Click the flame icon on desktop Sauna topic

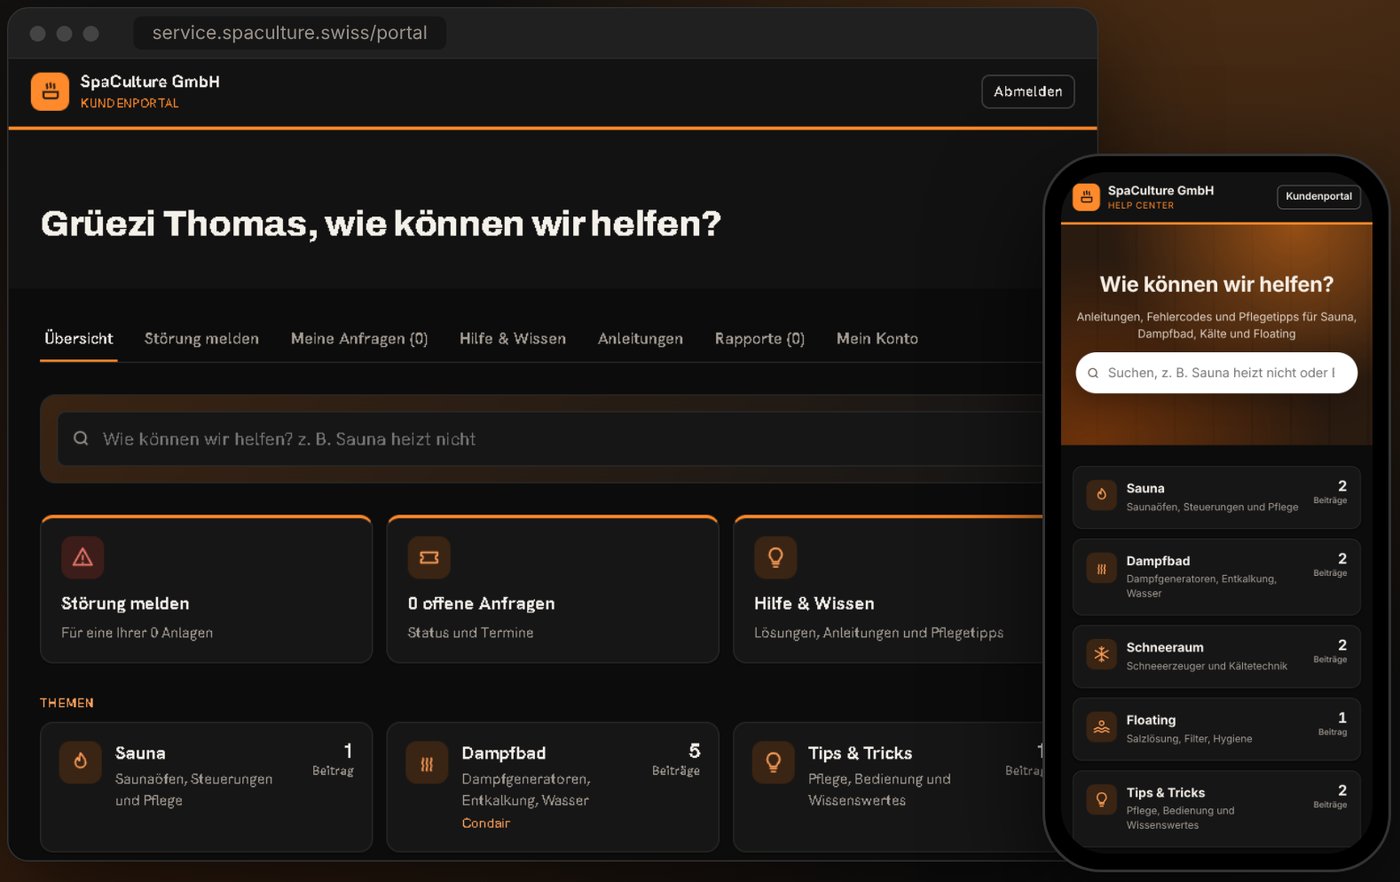point(80,762)
